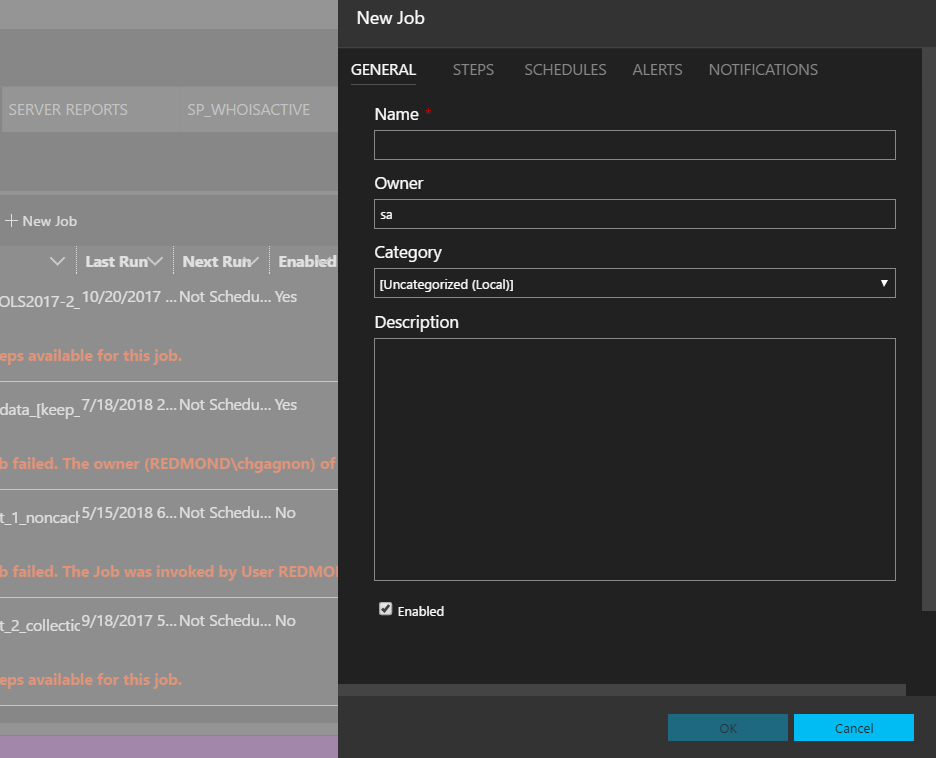The width and height of the screenshot is (936, 758).
Task: Click the Owner field containing sa
Action: click(x=634, y=214)
